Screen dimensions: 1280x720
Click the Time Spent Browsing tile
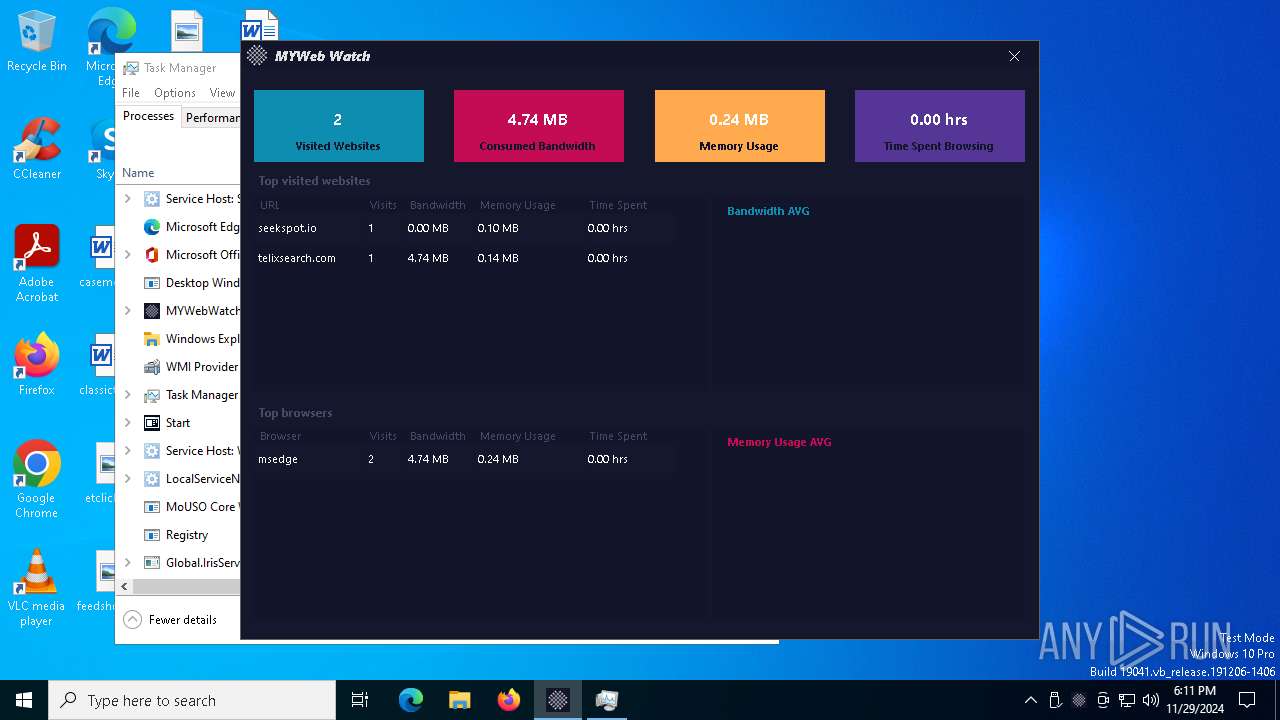[940, 126]
